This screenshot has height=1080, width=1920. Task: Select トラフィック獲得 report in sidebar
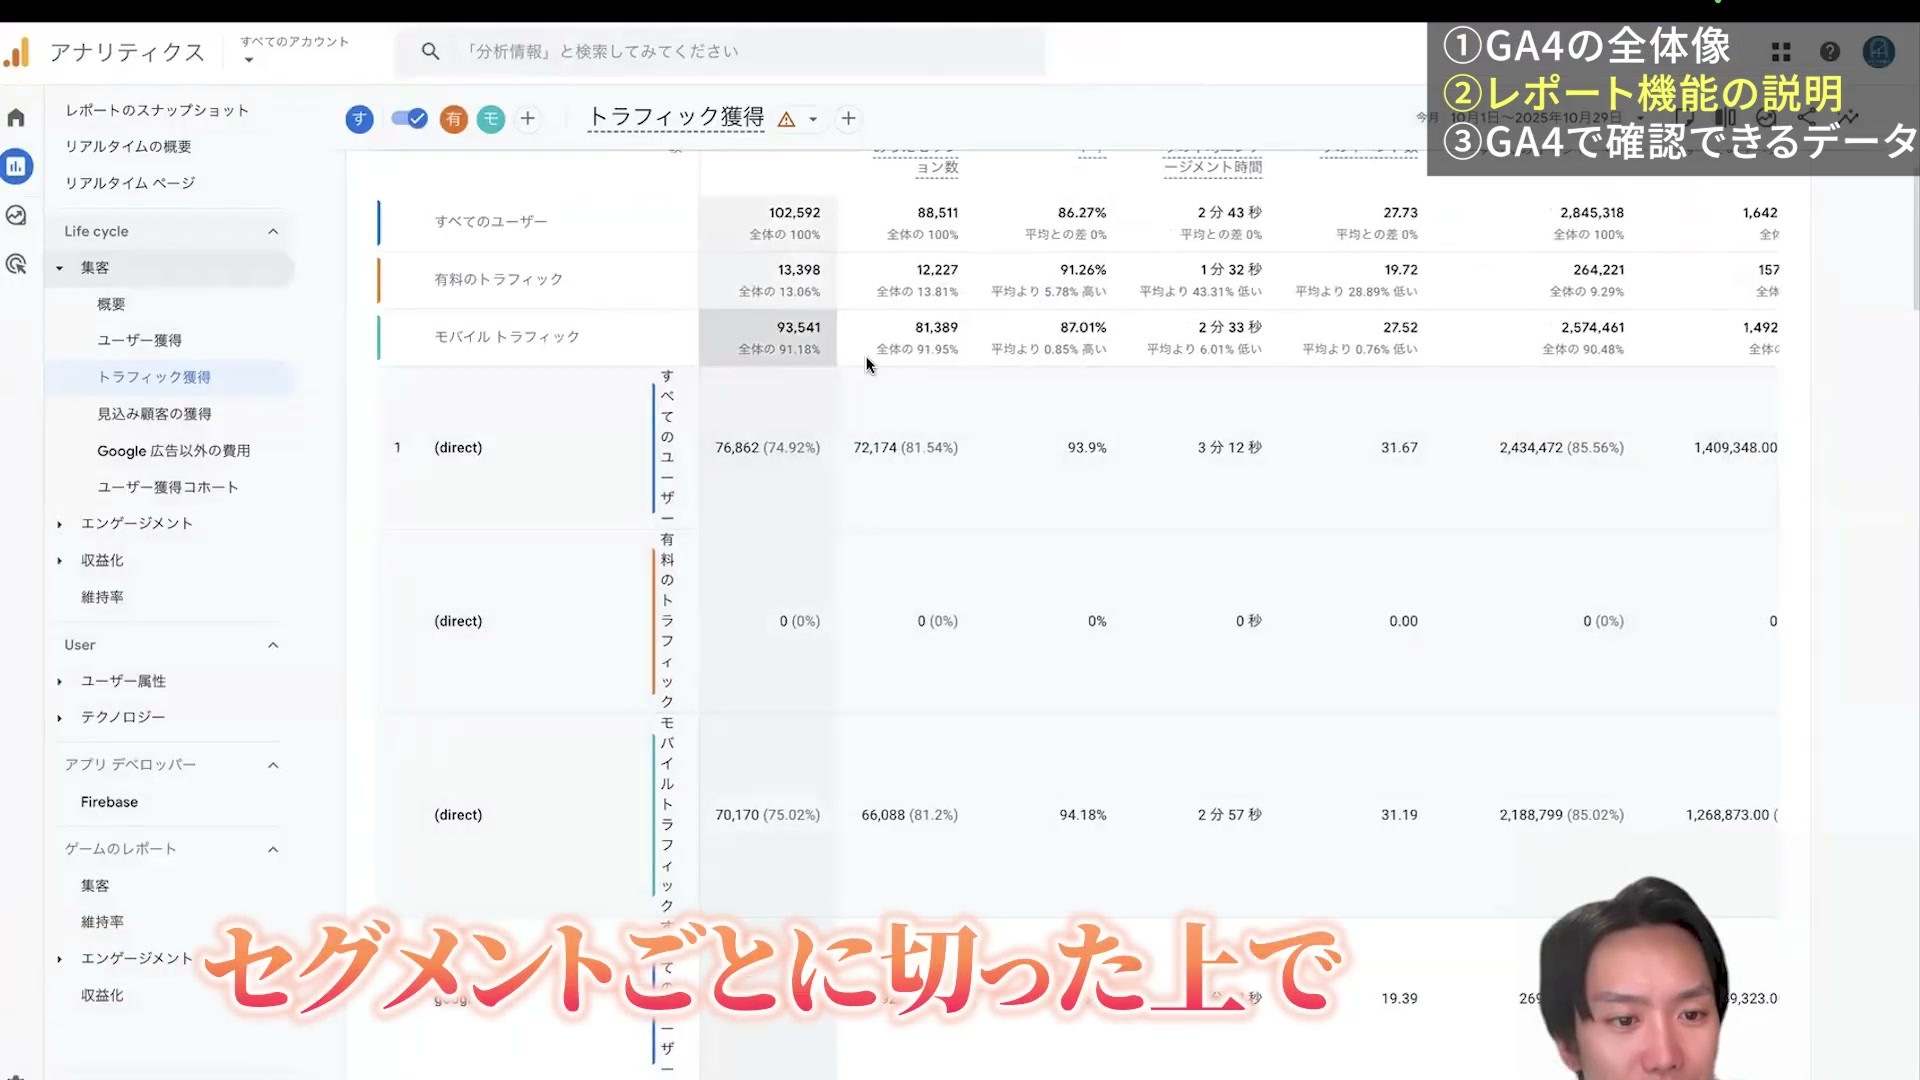click(x=153, y=377)
